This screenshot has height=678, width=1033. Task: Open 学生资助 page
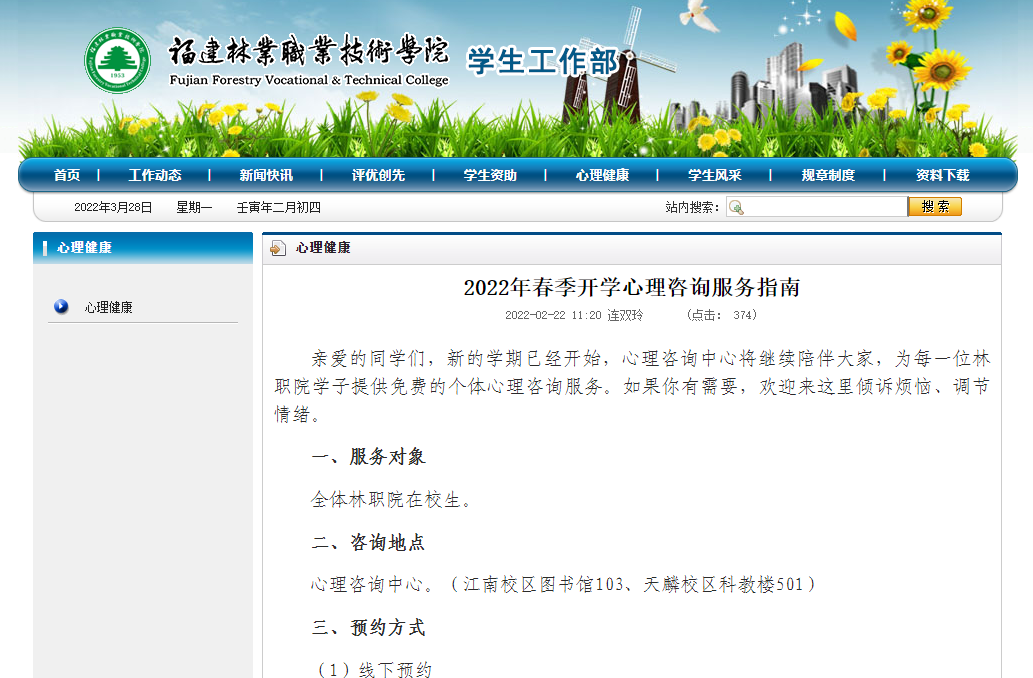tap(490, 175)
